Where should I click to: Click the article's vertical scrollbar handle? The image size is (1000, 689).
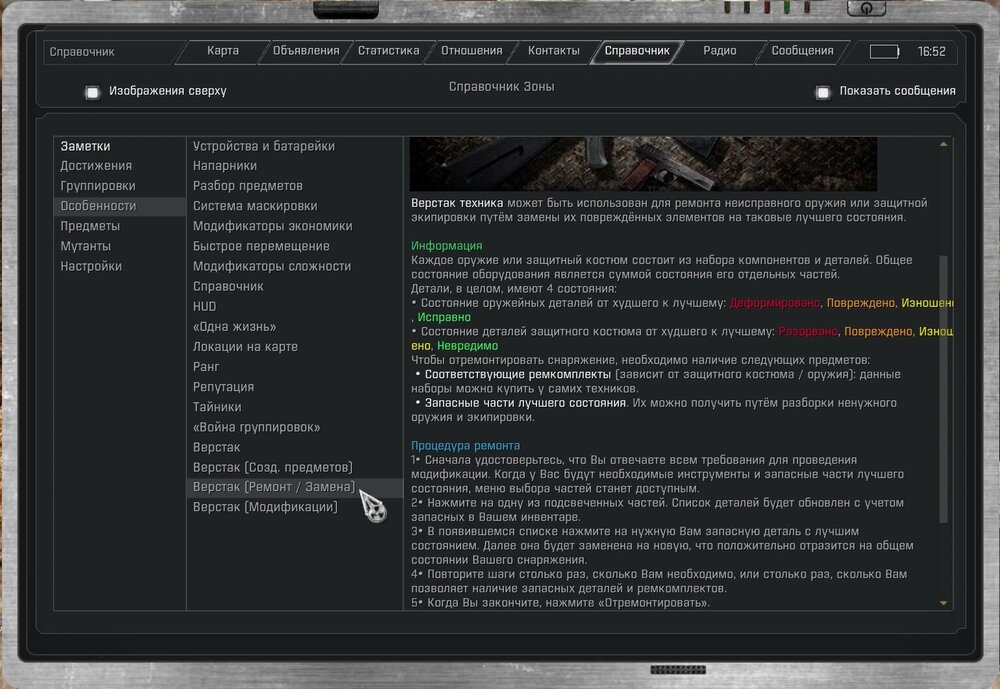pos(943,388)
